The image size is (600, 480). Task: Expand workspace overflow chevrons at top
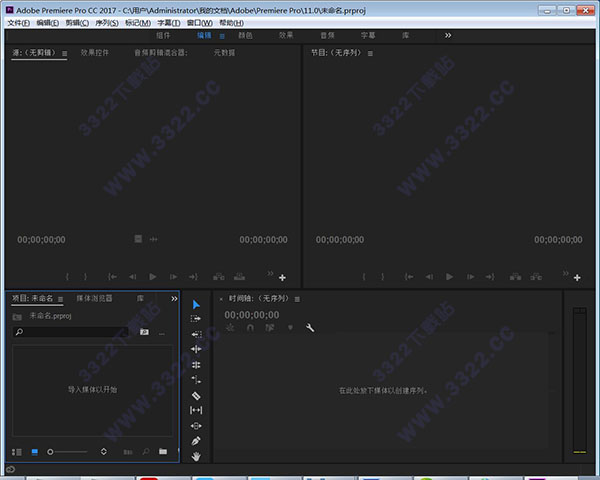(x=448, y=35)
